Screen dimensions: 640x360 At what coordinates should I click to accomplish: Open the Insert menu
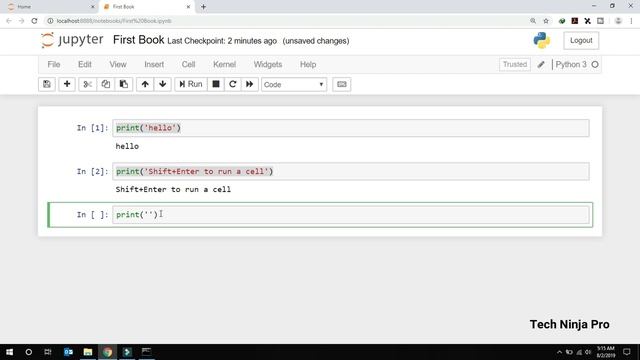pyautogui.click(x=154, y=64)
